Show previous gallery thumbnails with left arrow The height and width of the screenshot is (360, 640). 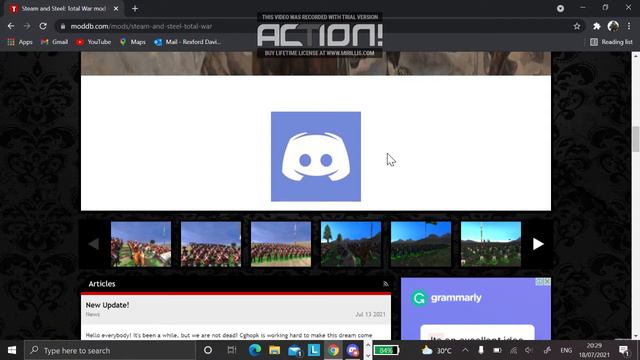pos(93,244)
